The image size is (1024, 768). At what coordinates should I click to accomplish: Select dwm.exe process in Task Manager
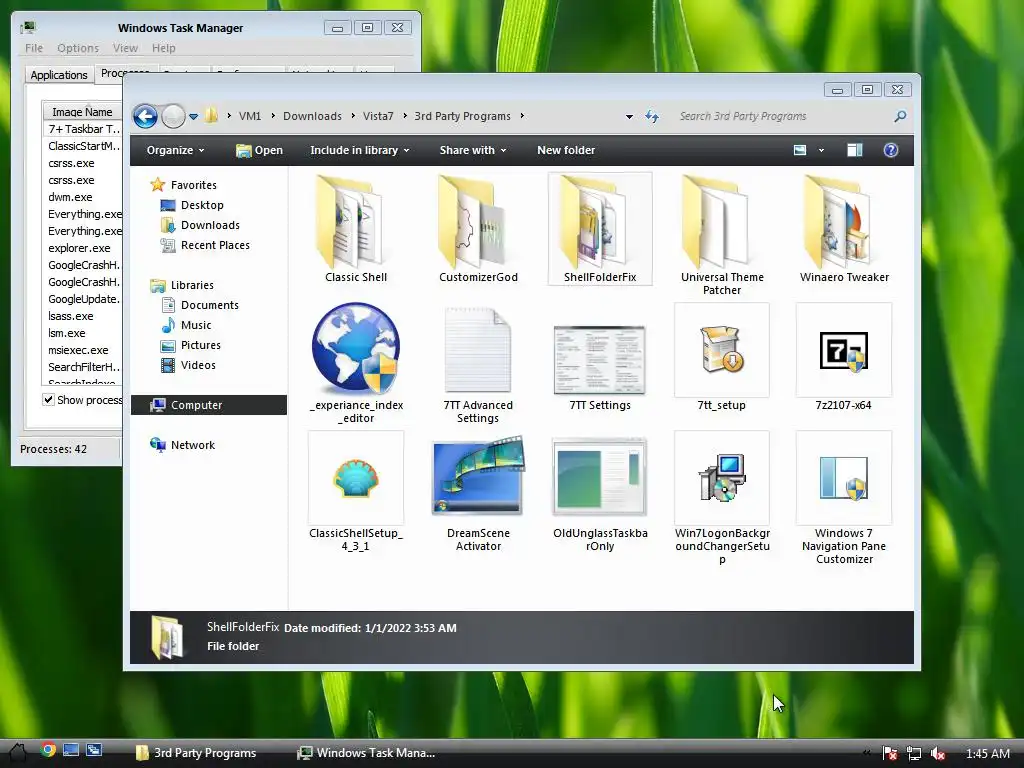(x=71, y=197)
